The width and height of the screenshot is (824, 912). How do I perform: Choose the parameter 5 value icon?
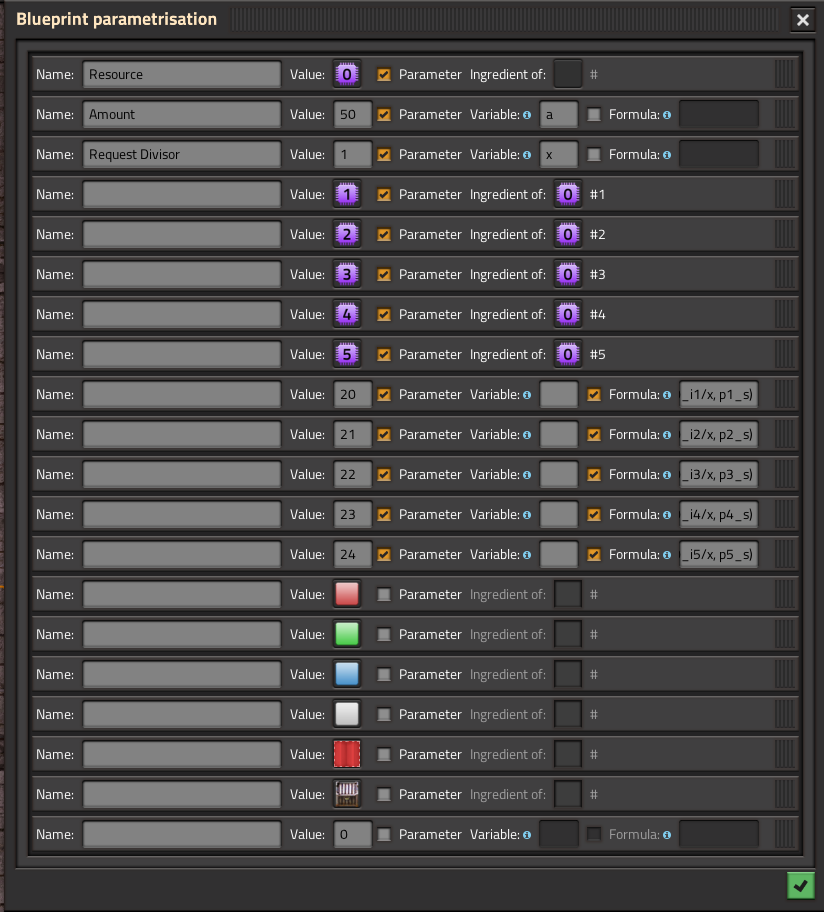pyautogui.click(x=347, y=355)
